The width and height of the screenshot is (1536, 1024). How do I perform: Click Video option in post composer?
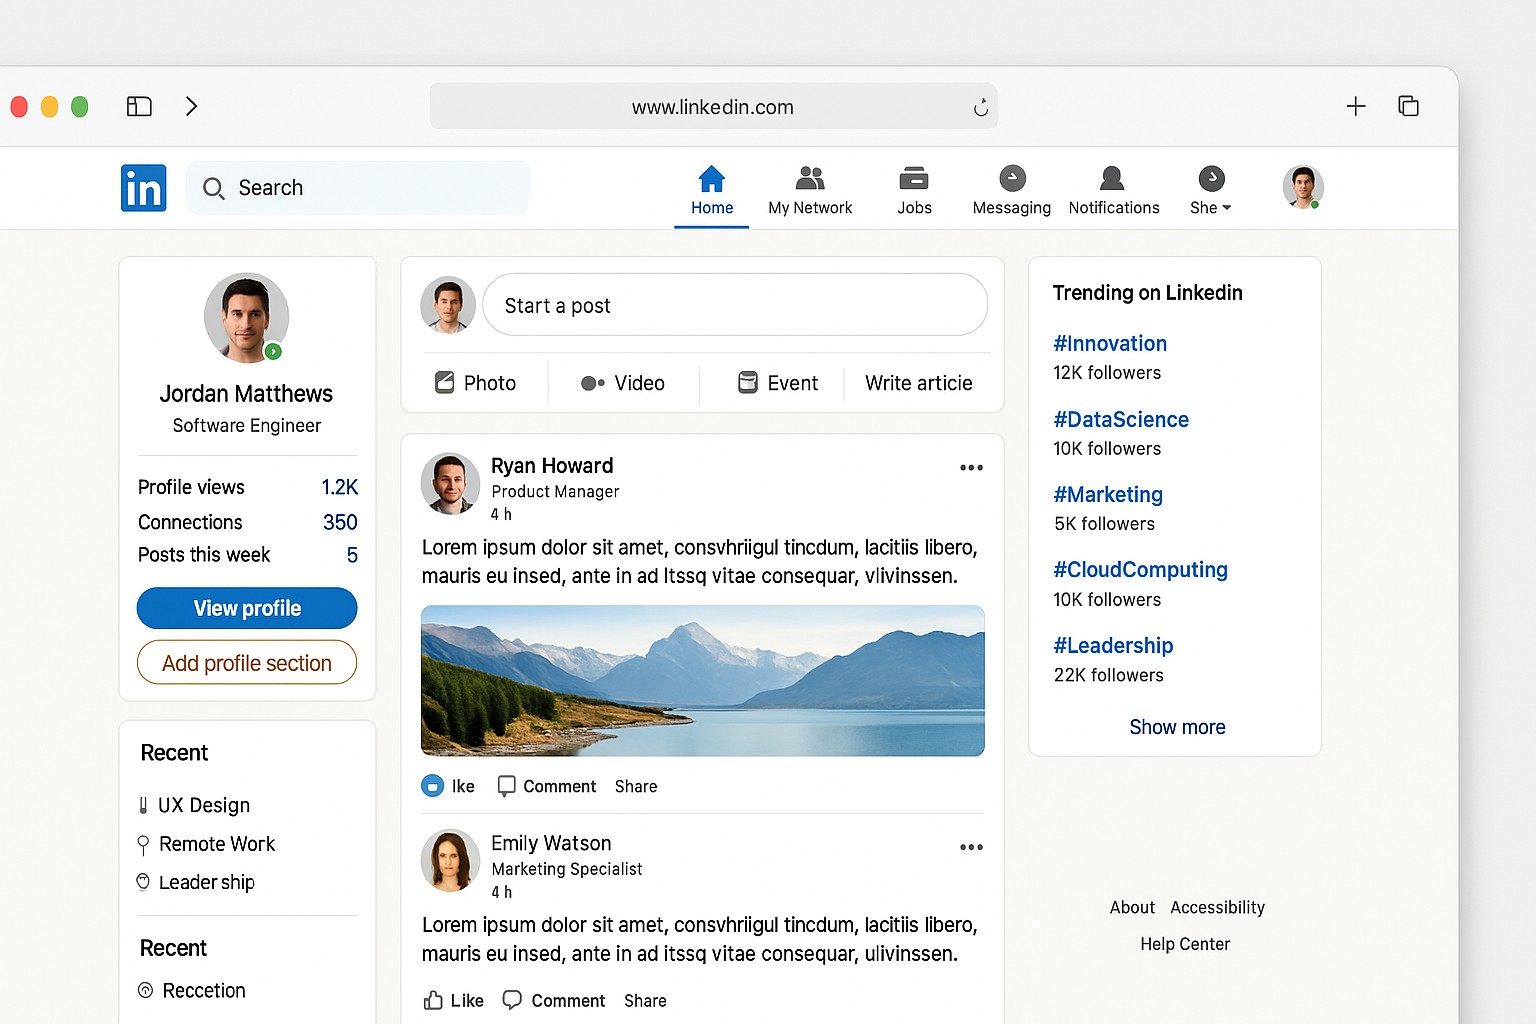coord(622,383)
